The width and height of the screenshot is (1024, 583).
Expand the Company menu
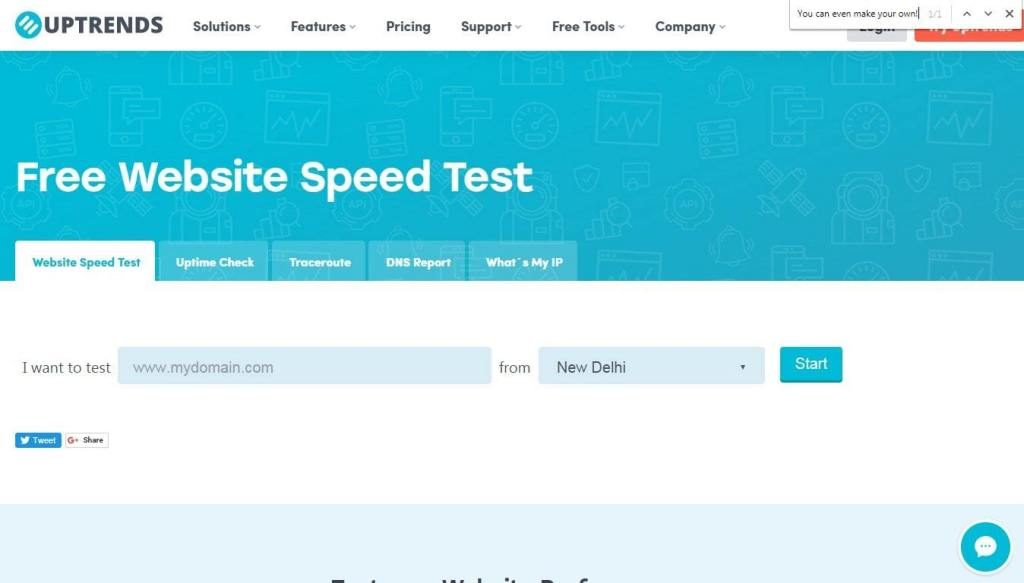point(690,27)
